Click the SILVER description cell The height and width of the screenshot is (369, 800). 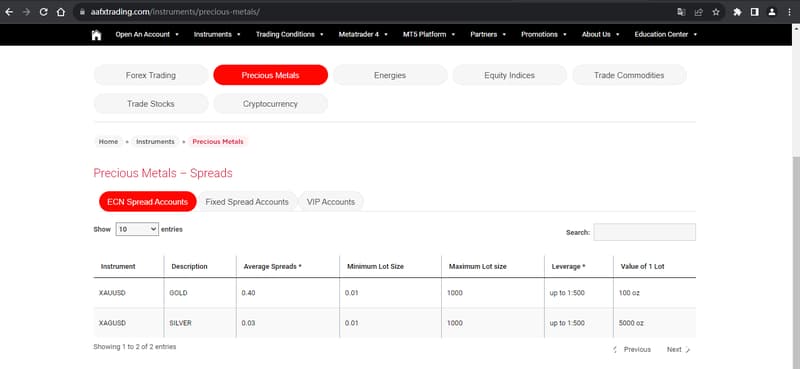tap(200, 323)
